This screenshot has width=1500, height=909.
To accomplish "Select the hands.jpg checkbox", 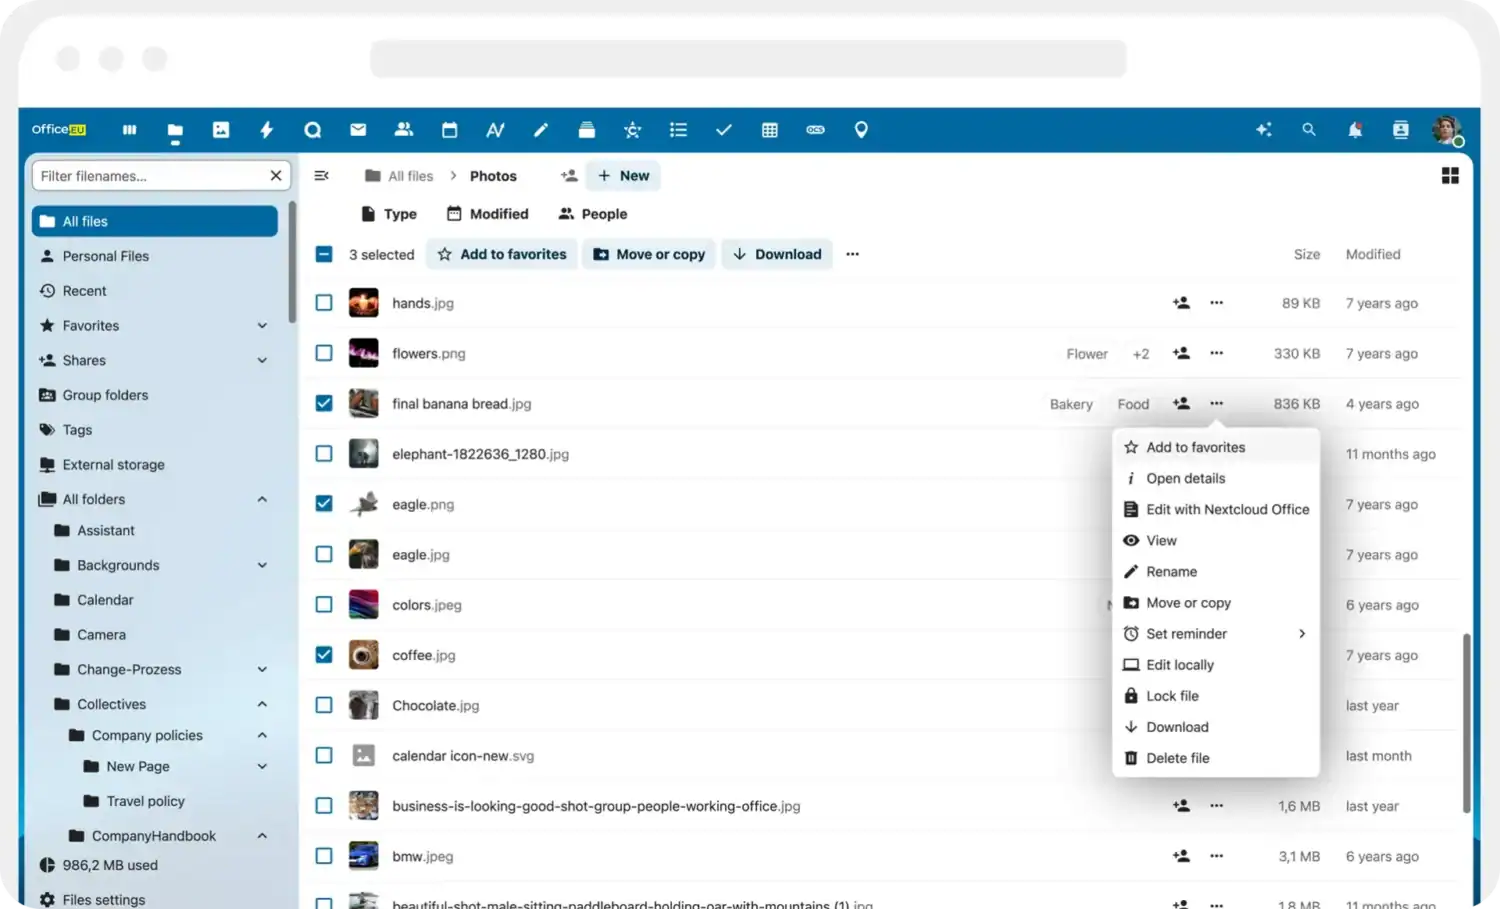I will [x=324, y=303].
